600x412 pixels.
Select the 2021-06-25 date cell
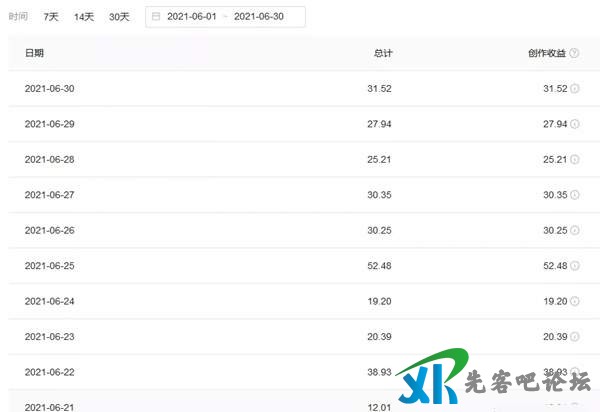click(x=49, y=265)
